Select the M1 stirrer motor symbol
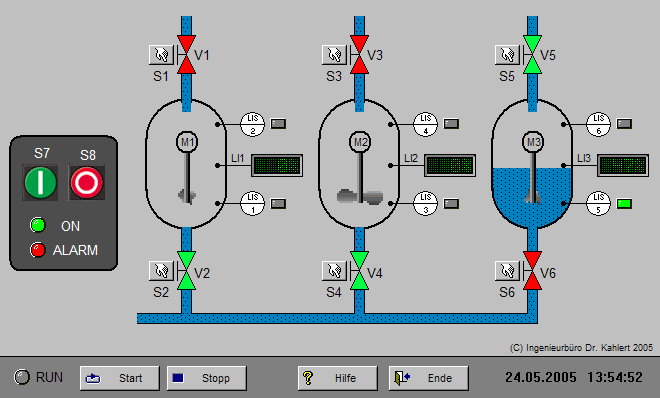Viewport: 660px width, 398px height. click(187, 142)
